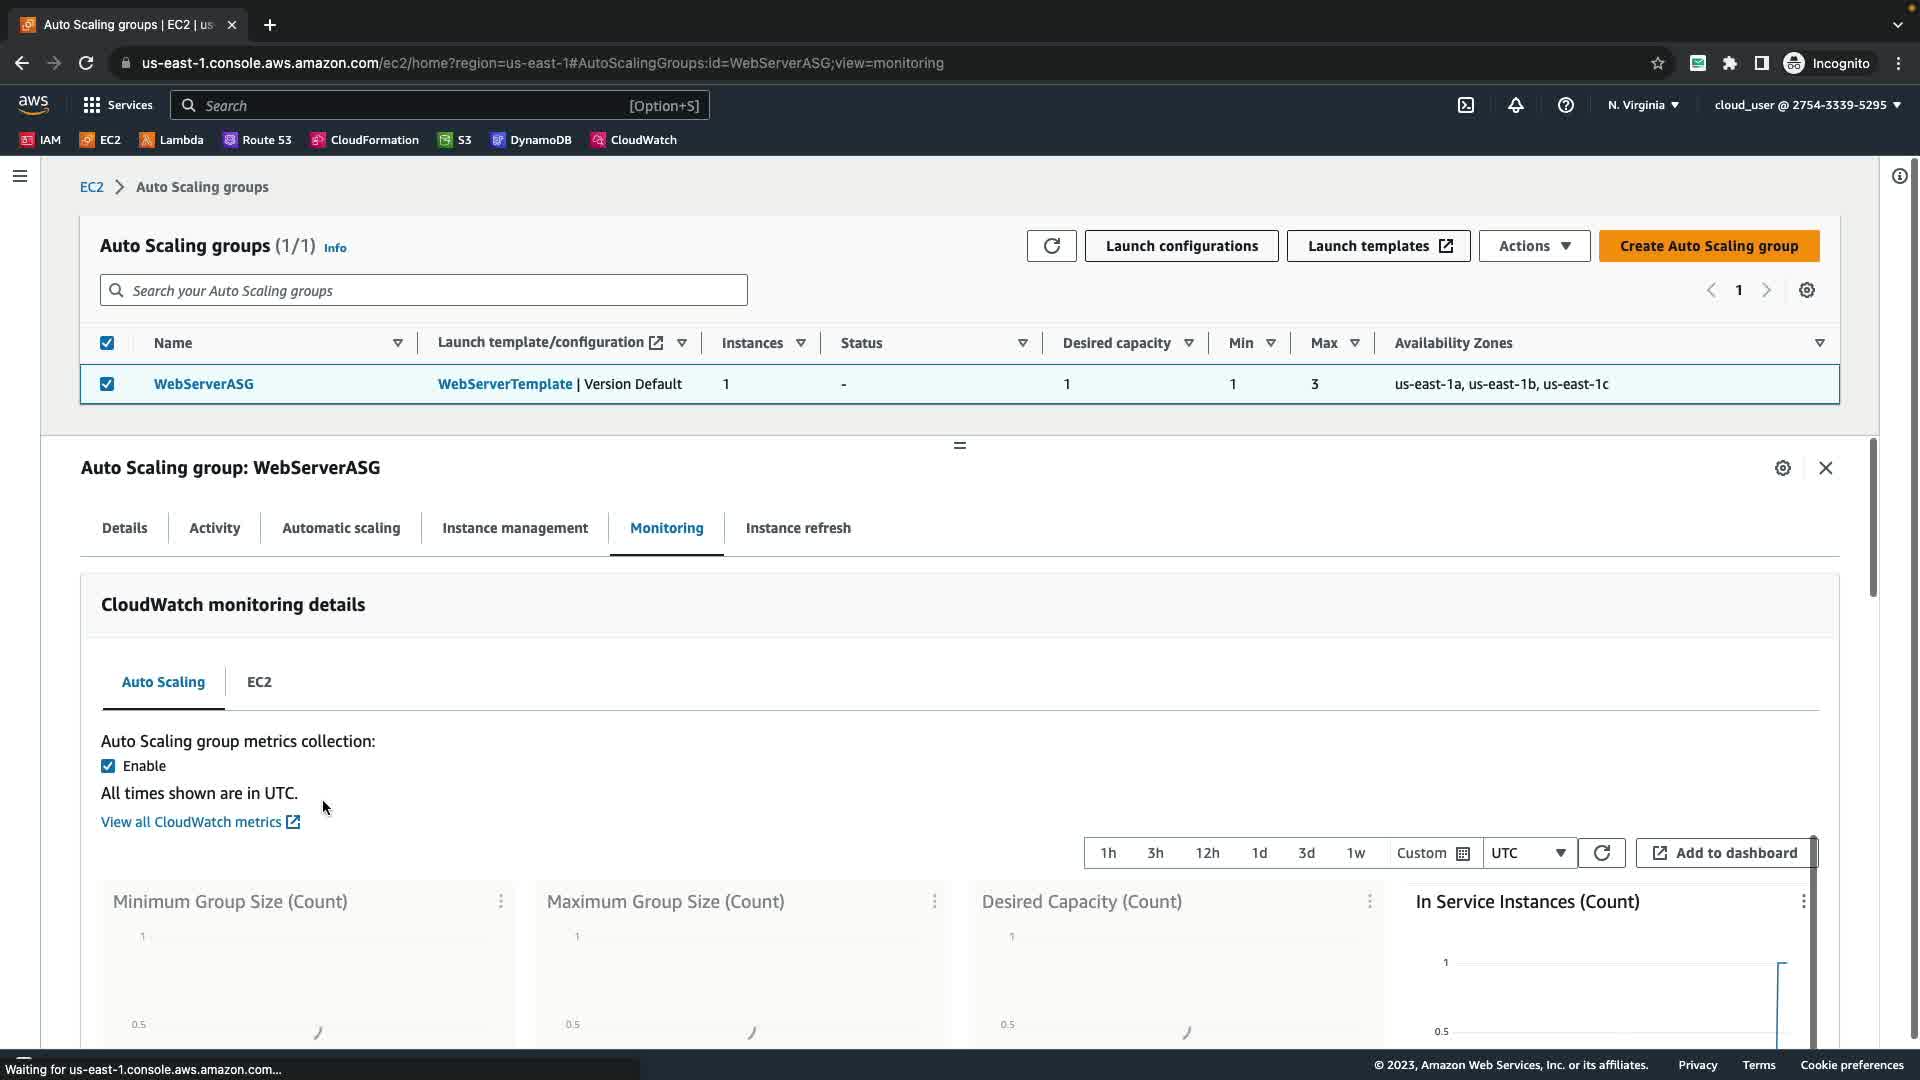The width and height of the screenshot is (1920, 1080).
Task: Click Create Auto Scaling group button
Action: (x=1708, y=246)
